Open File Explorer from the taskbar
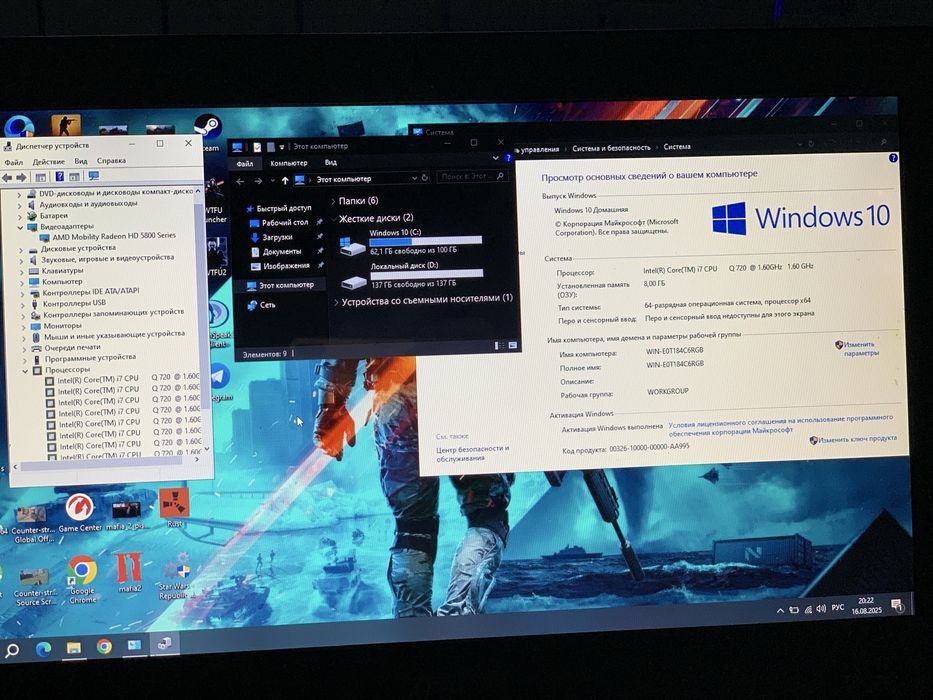 pos(74,648)
